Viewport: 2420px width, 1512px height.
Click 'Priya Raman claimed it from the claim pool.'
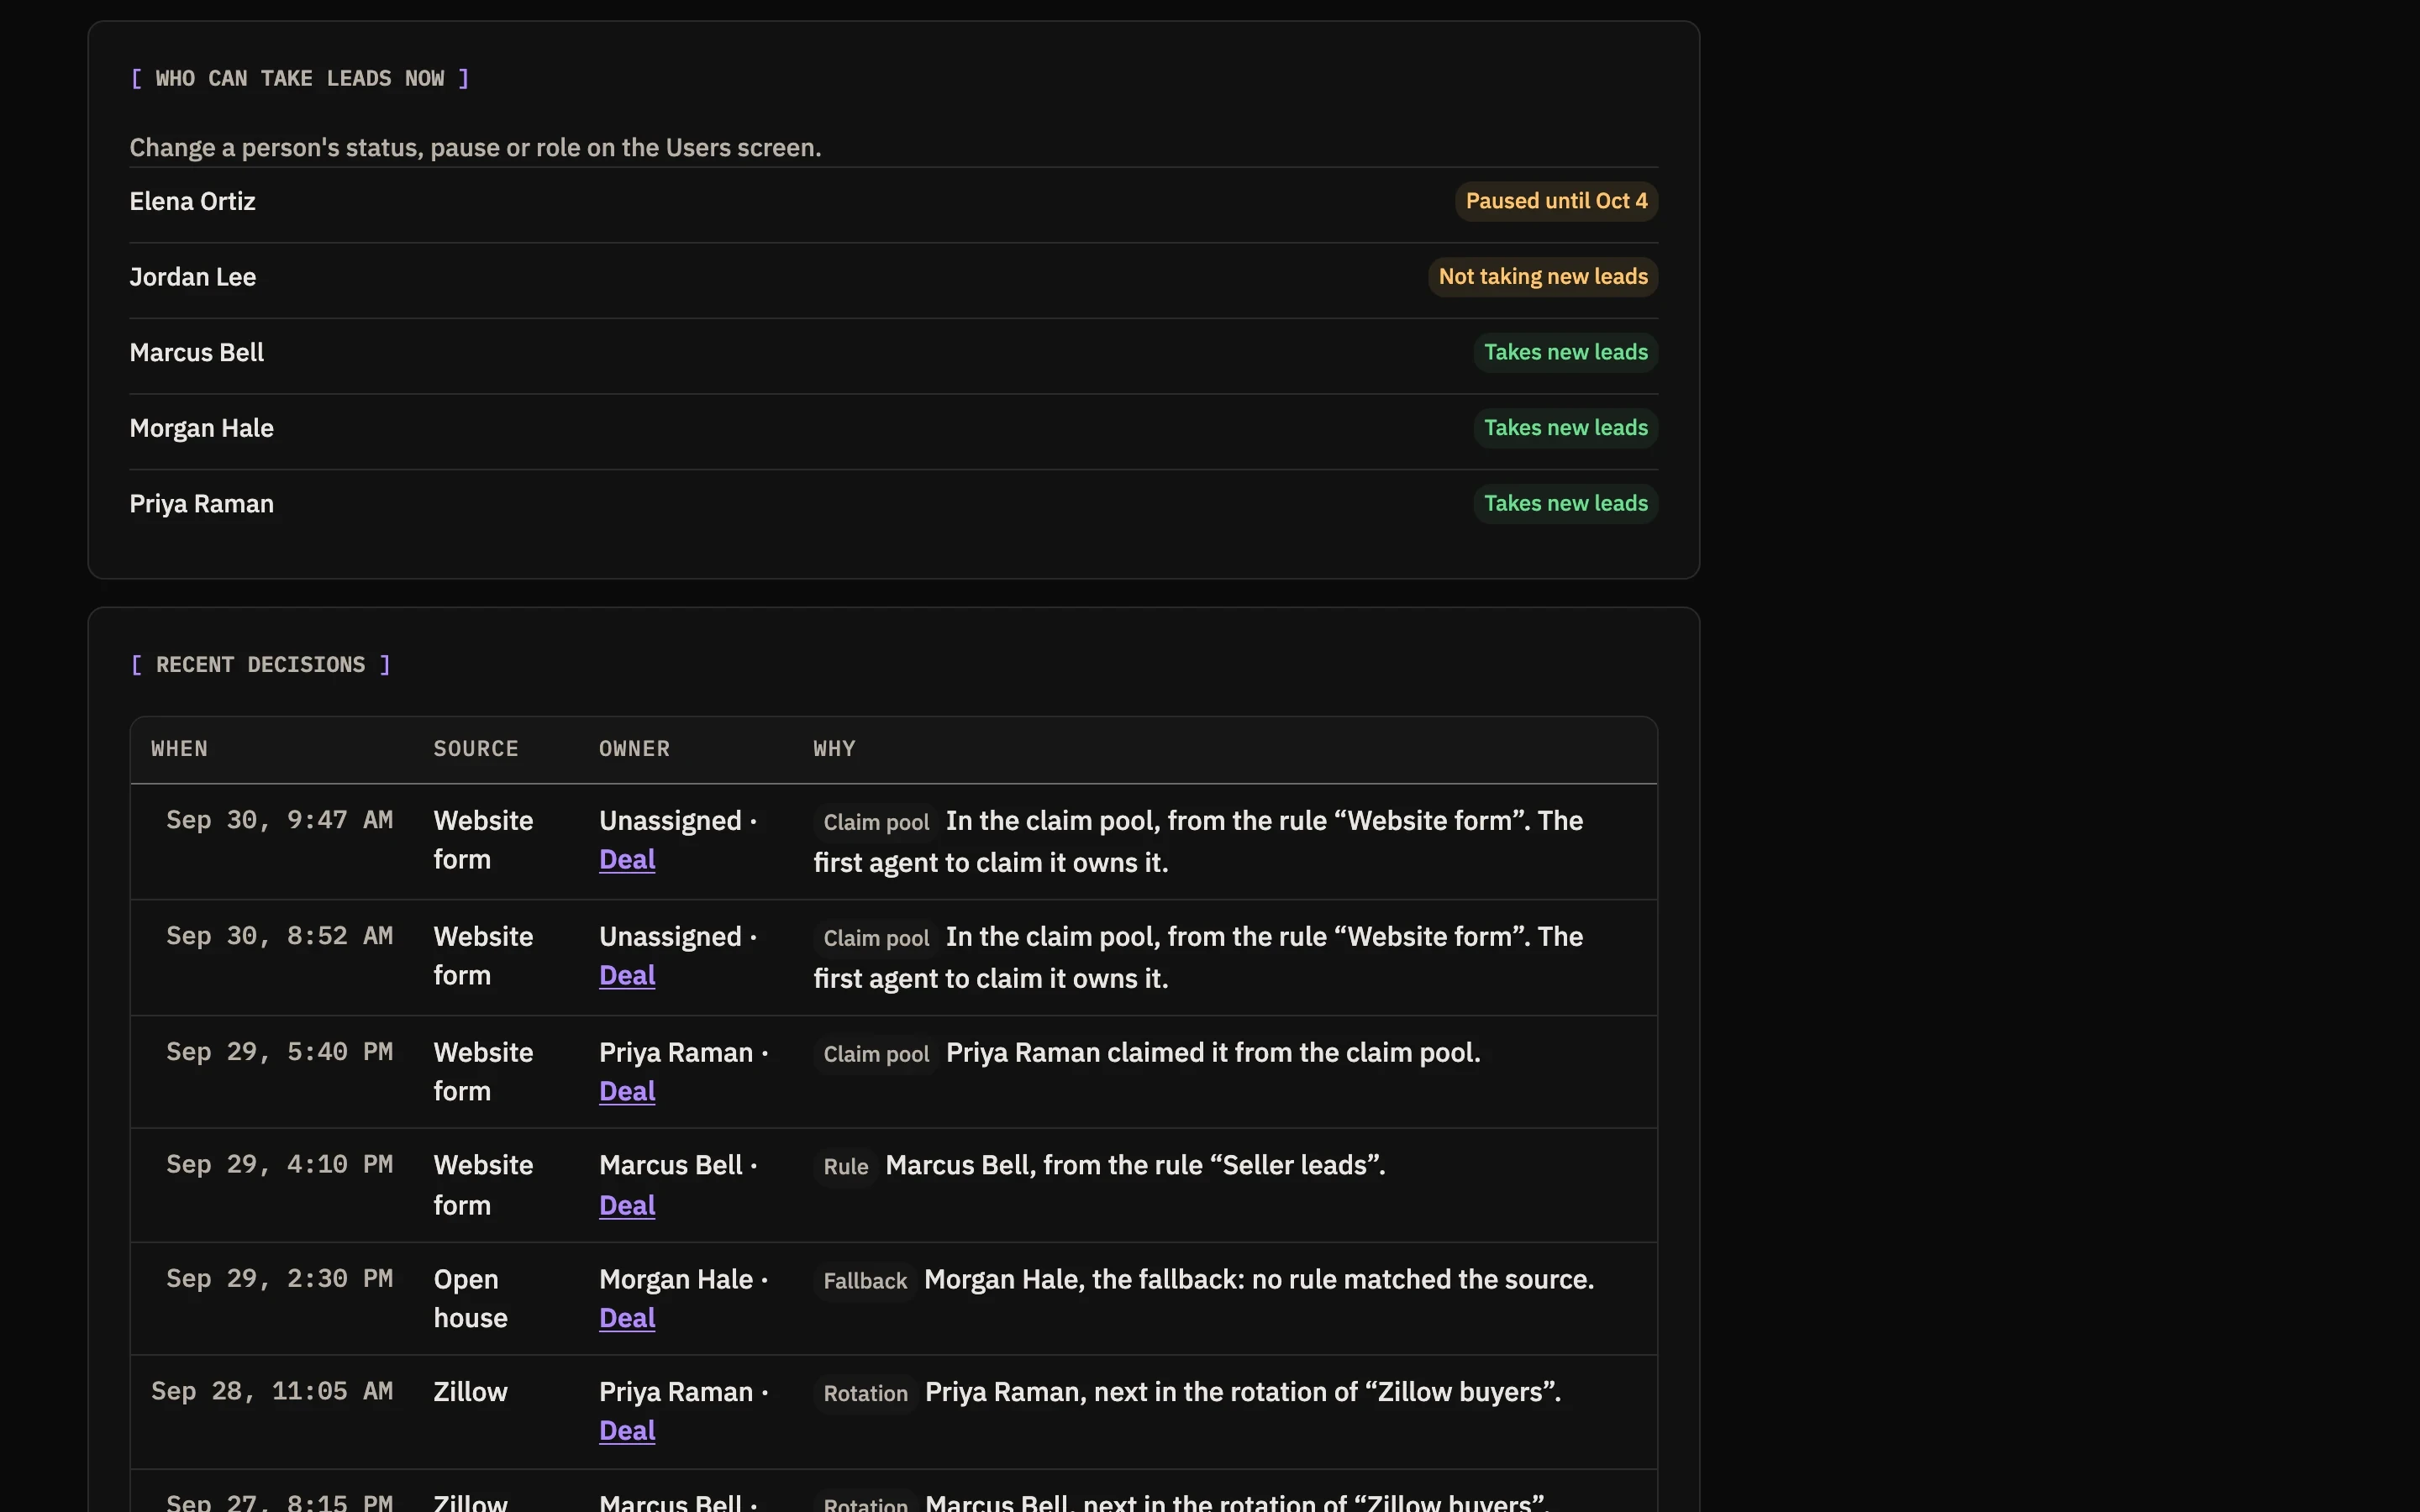pyautogui.click(x=1213, y=1053)
